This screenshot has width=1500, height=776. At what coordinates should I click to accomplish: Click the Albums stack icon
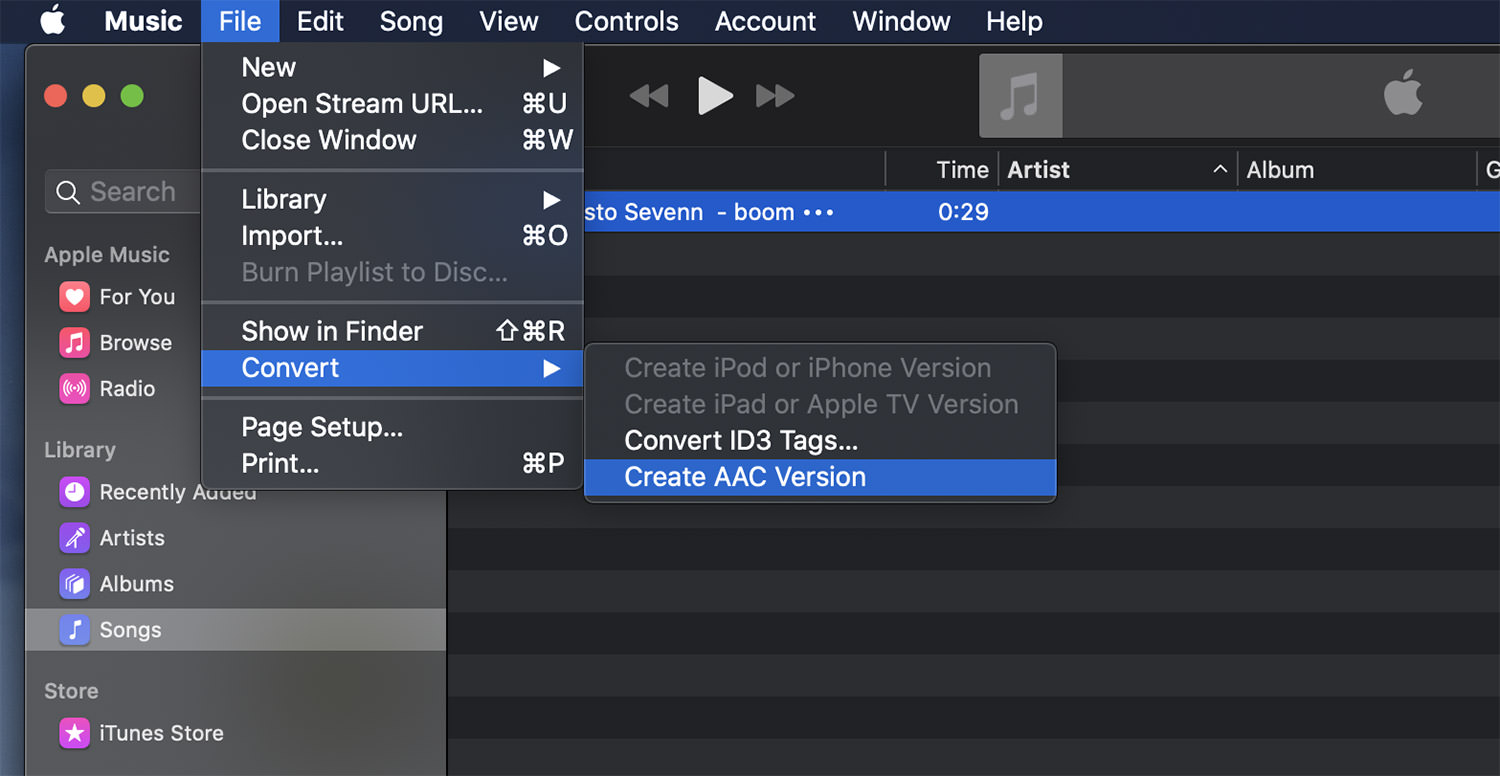pos(75,584)
